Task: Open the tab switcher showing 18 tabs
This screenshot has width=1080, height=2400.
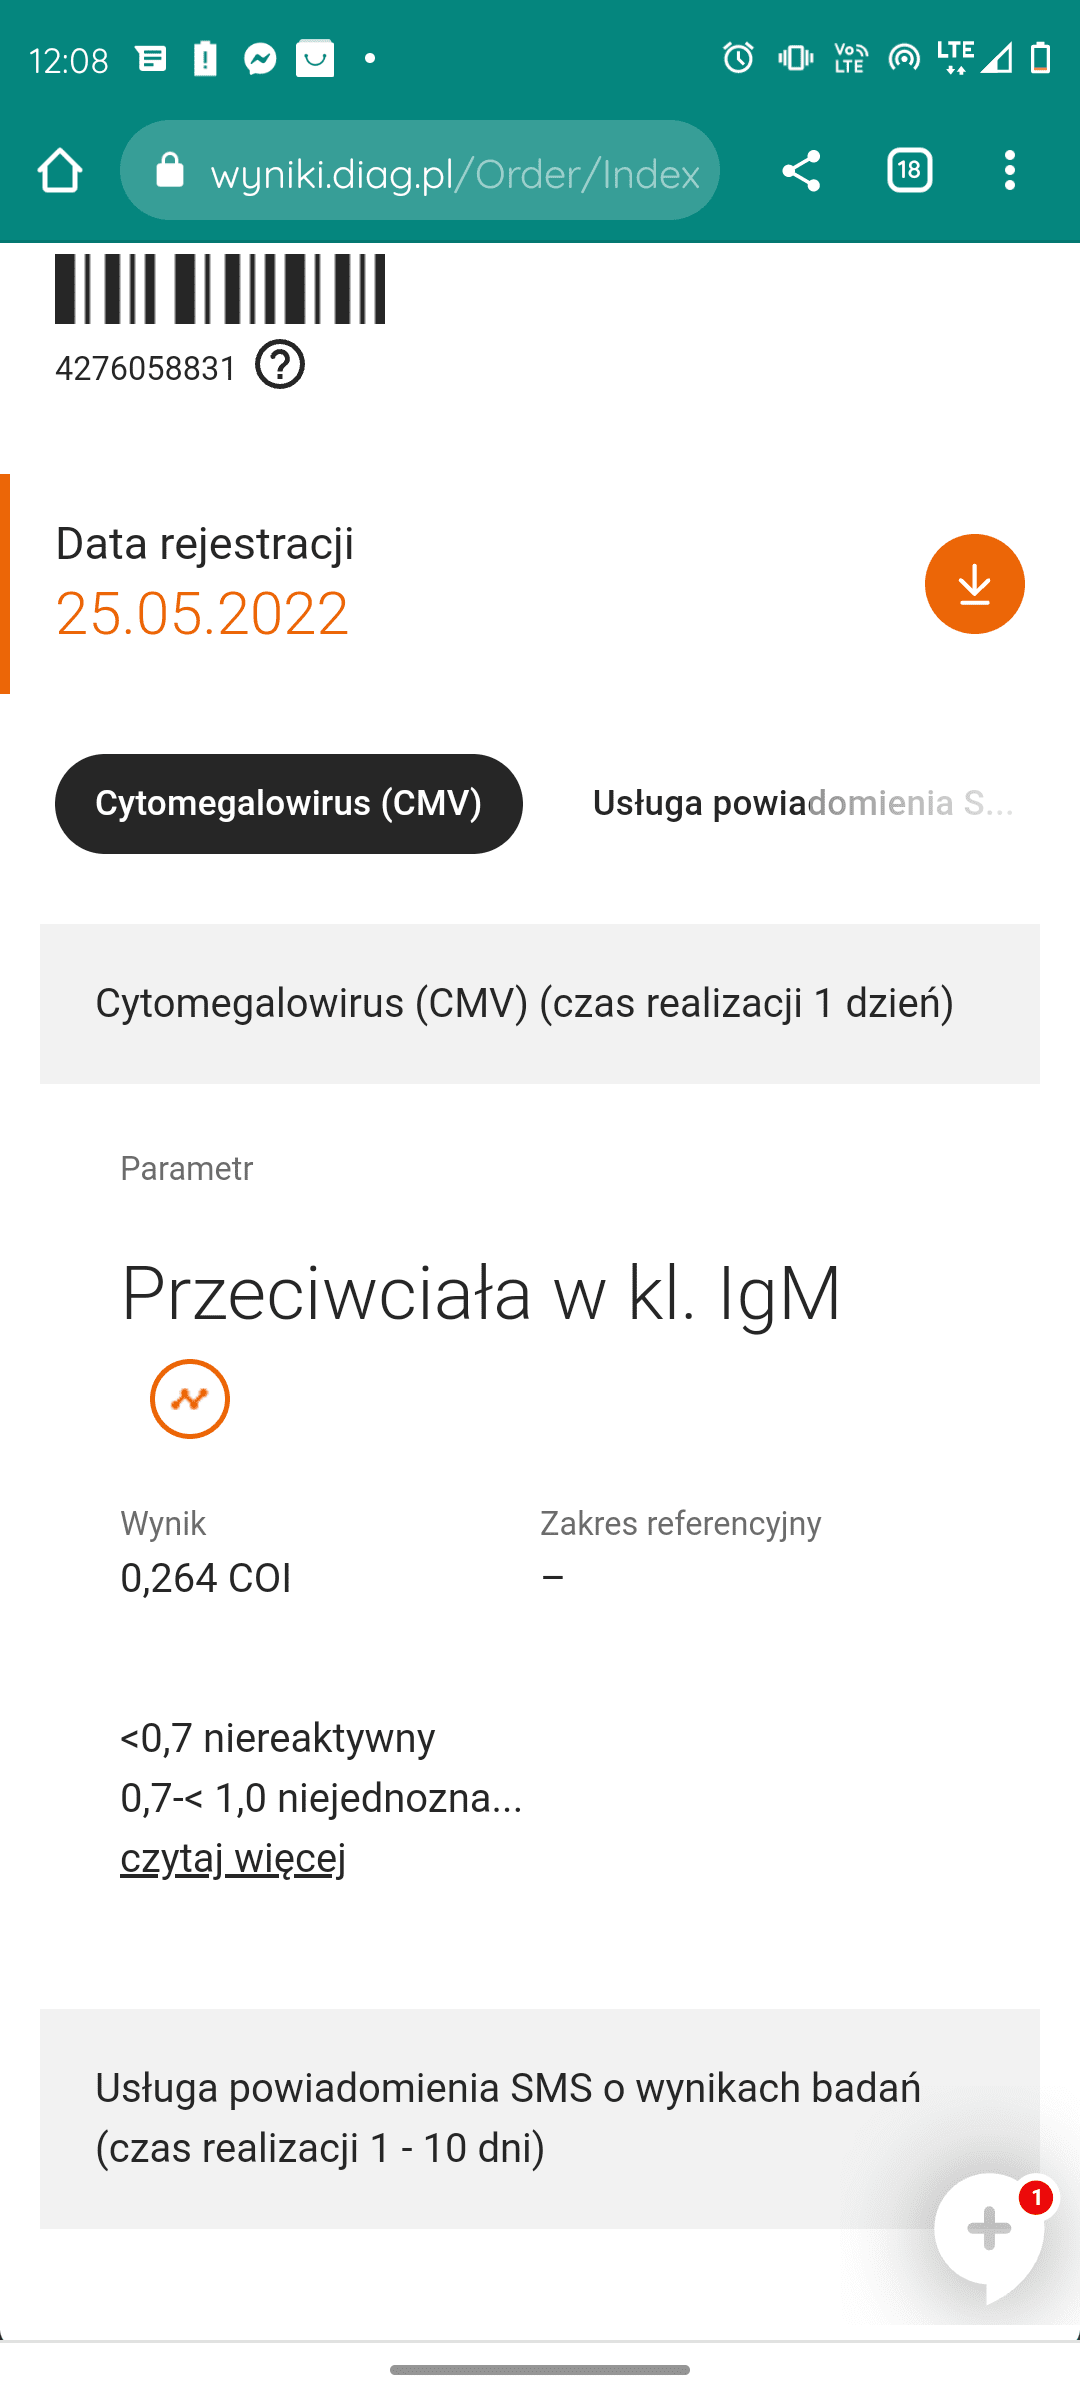Action: click(909, 171)
